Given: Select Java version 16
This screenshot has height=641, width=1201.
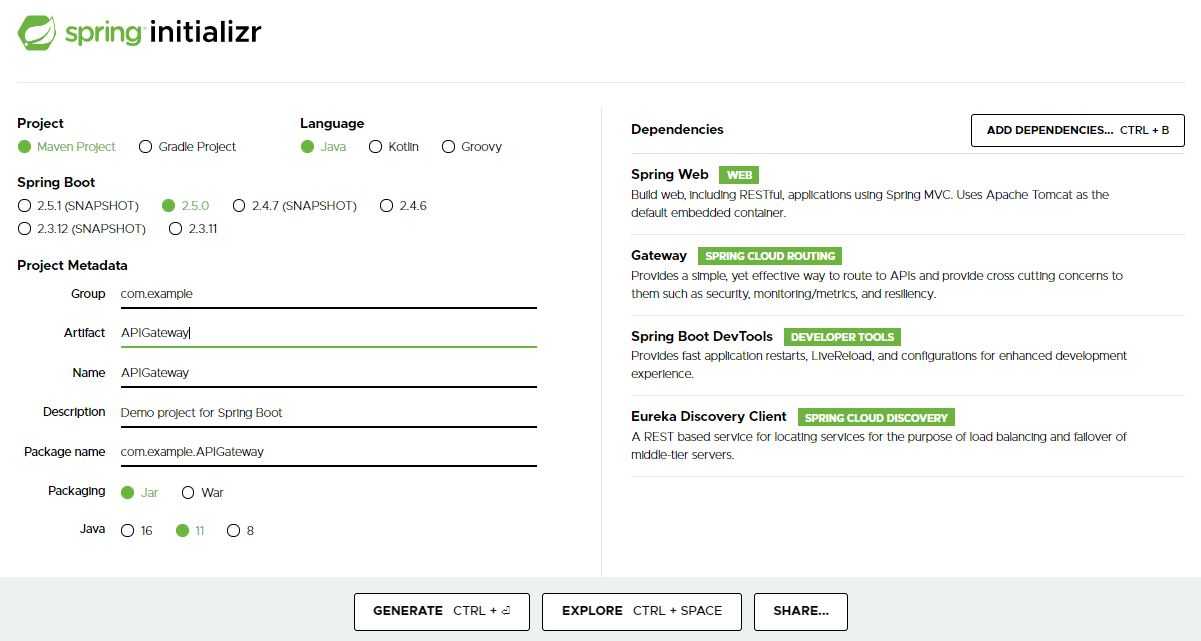Looking at the screenshot, I should pyautogui.click(x=137, y=531).
